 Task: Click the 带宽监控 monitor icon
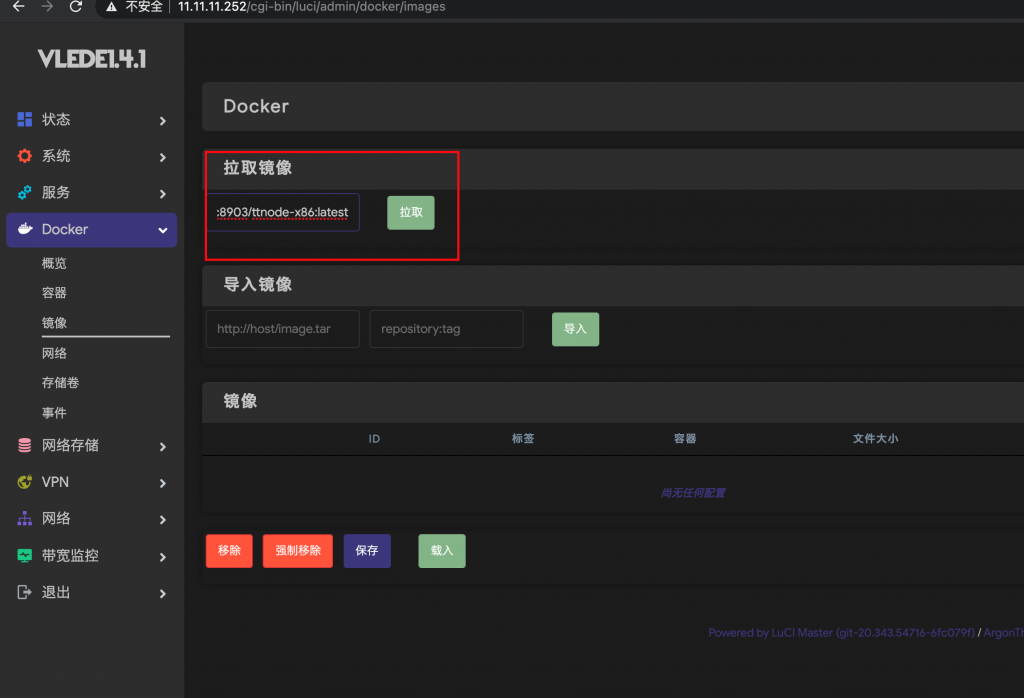(x=25, y=556)
